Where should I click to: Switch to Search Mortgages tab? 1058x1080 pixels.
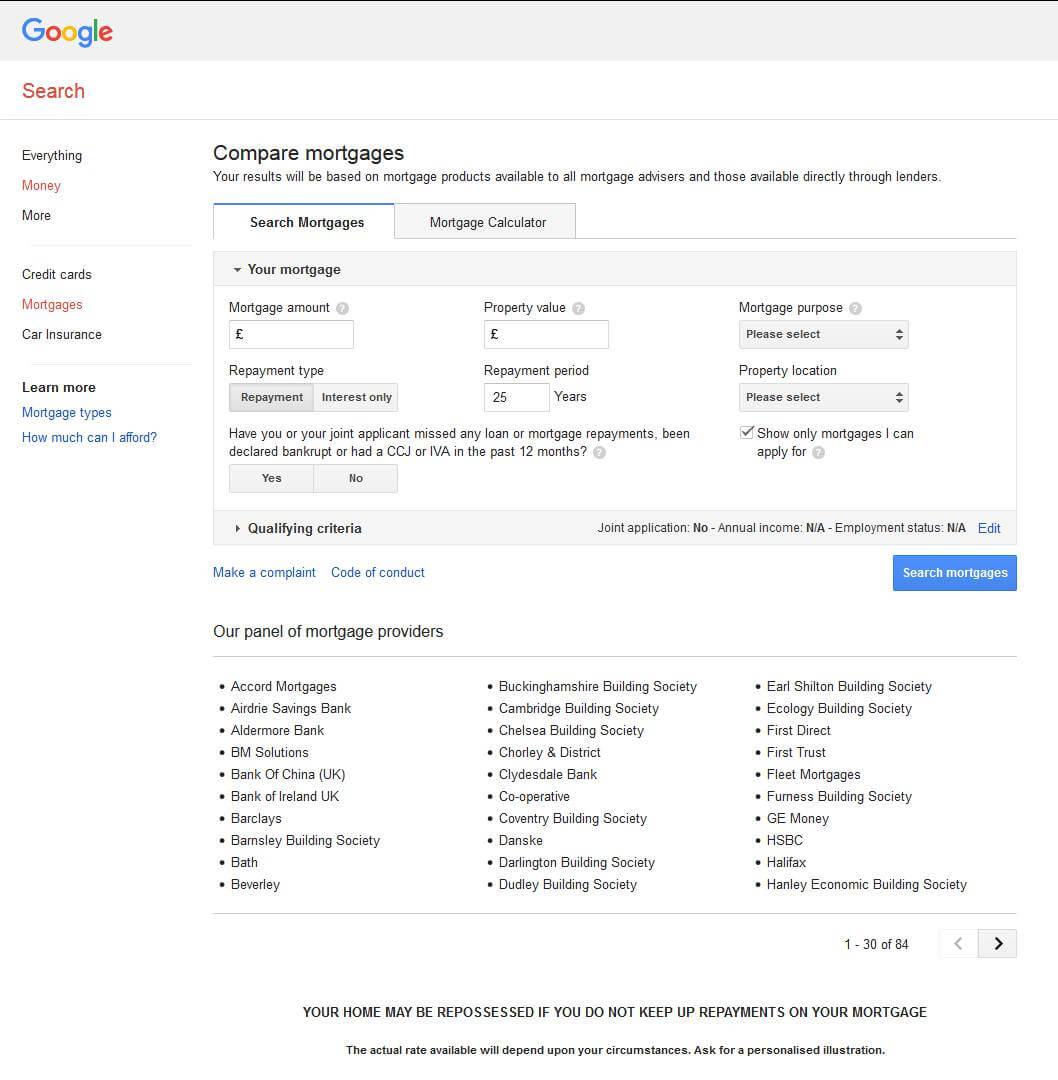click(304, 222)
